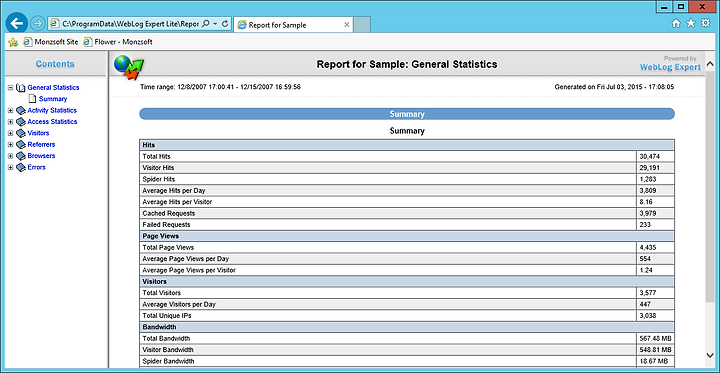
Task: Select the Spider Hits value 1,283
Action: coord(648,179)
